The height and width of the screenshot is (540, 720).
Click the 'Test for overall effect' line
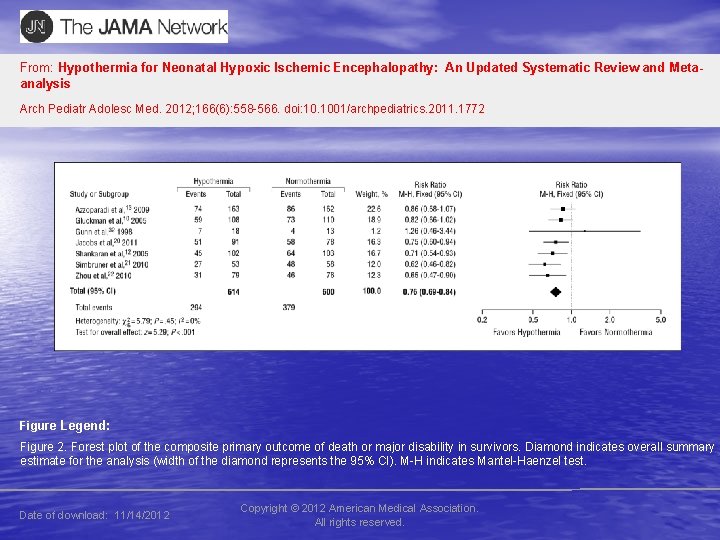pyautogui.click(x=135, y=332)
